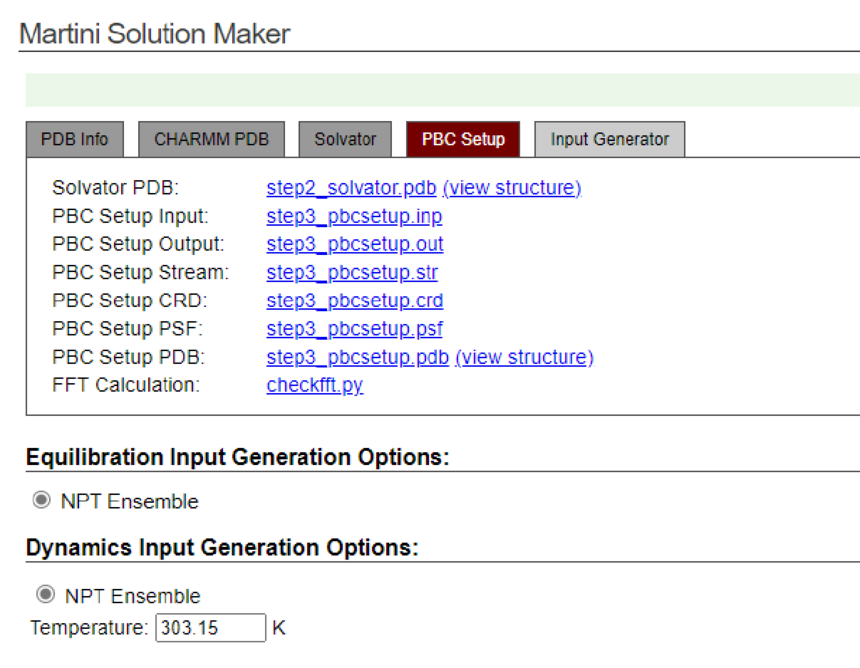Screen dimensions: 860x668
Task: Select NPT Ensemble for Equilibration
Action: [42, 501]
